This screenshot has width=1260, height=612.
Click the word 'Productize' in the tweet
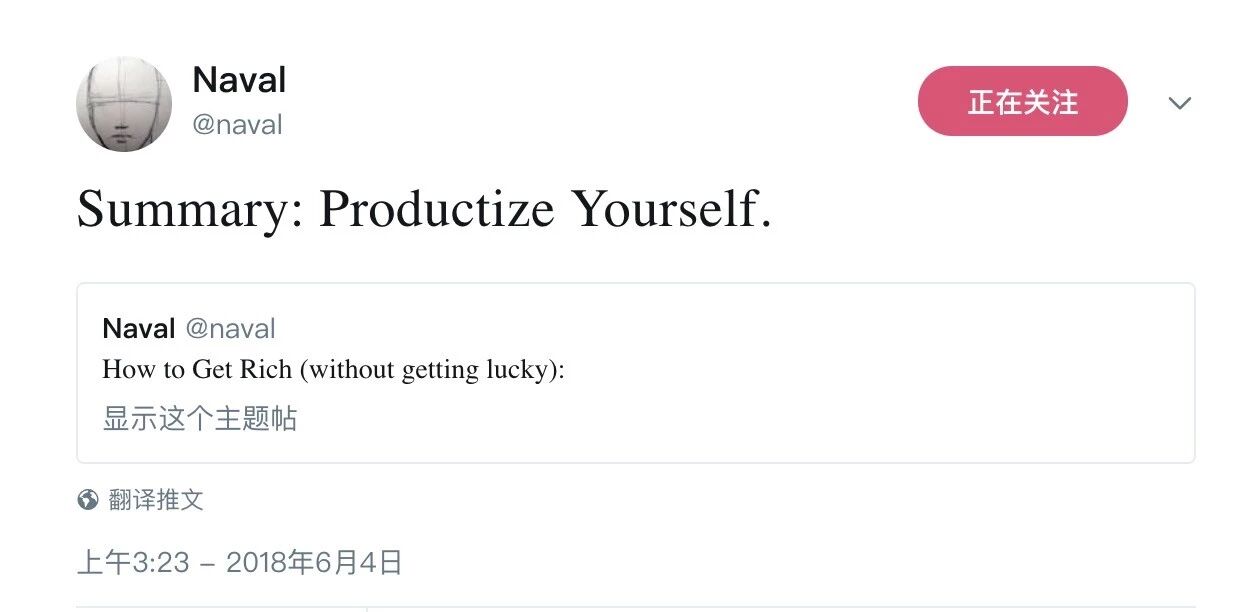click(x=436, y=209)
